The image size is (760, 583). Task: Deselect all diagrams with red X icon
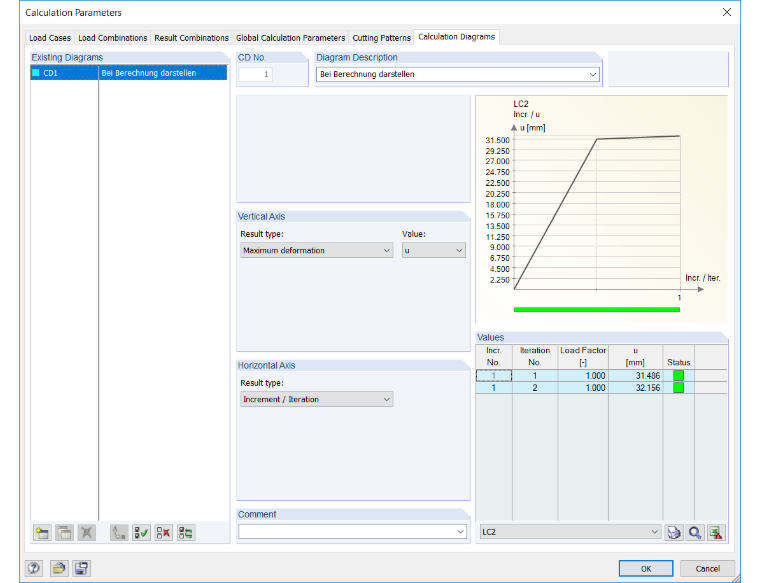163,533
